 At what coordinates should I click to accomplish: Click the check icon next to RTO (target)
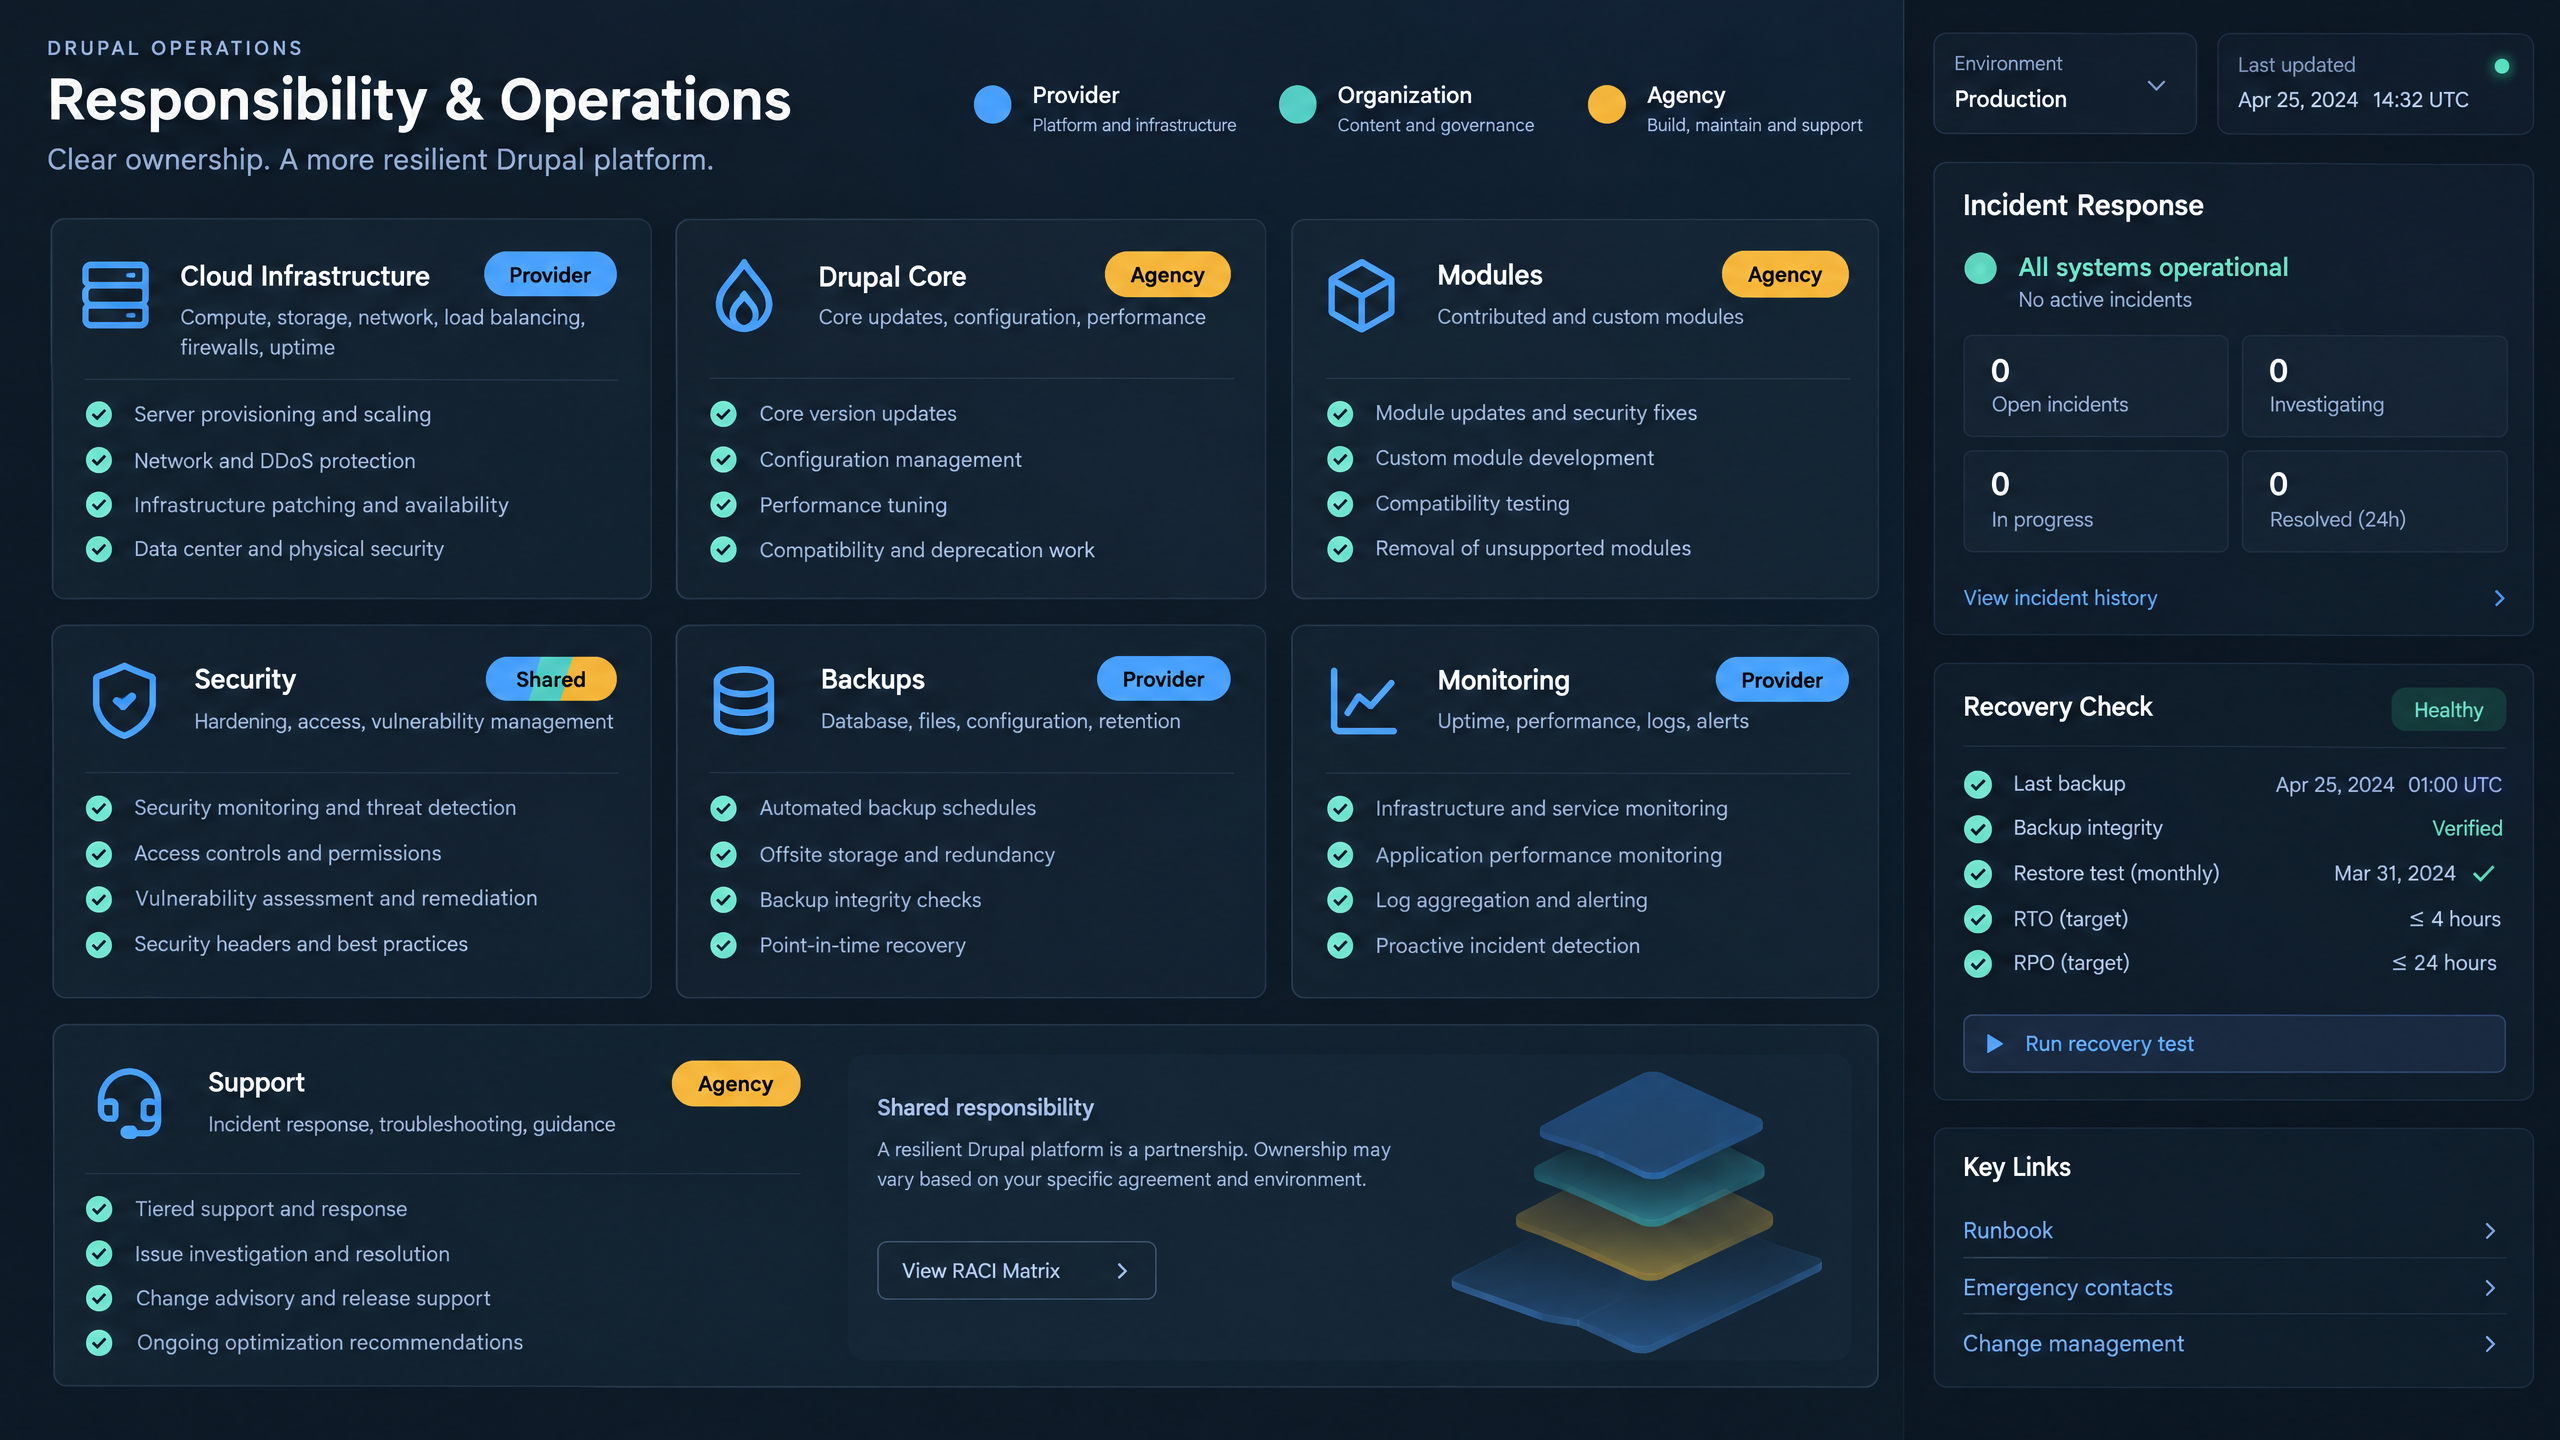coord(1978,919)
